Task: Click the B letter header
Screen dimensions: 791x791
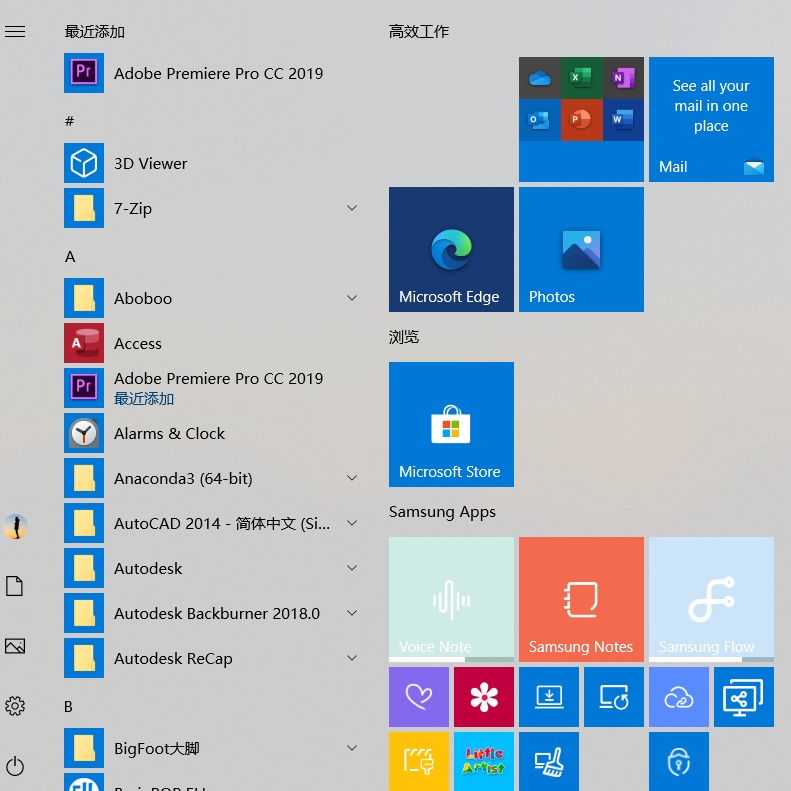Action: [x=69, y=706]
